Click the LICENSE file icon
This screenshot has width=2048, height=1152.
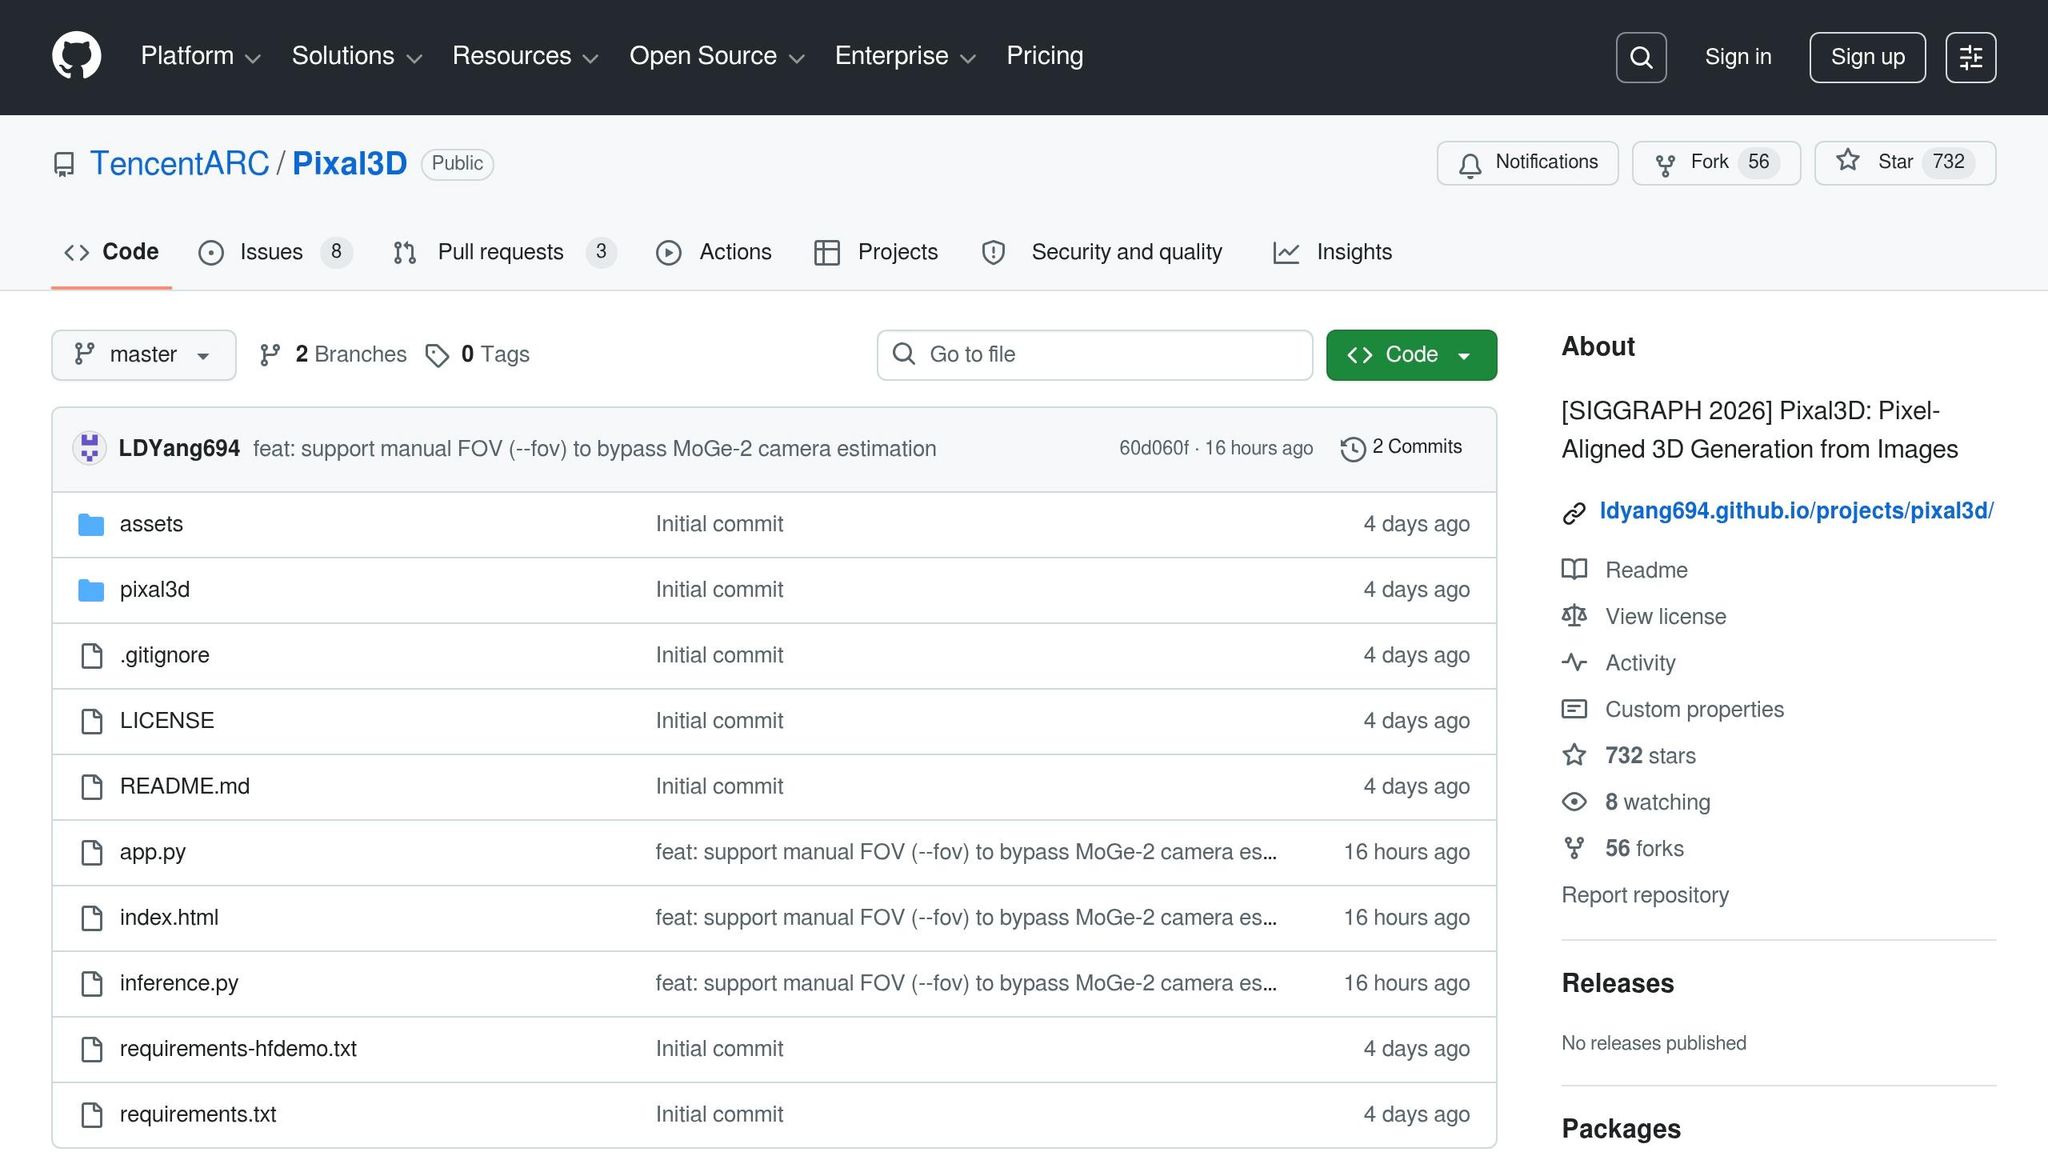(x=91, y=721)
